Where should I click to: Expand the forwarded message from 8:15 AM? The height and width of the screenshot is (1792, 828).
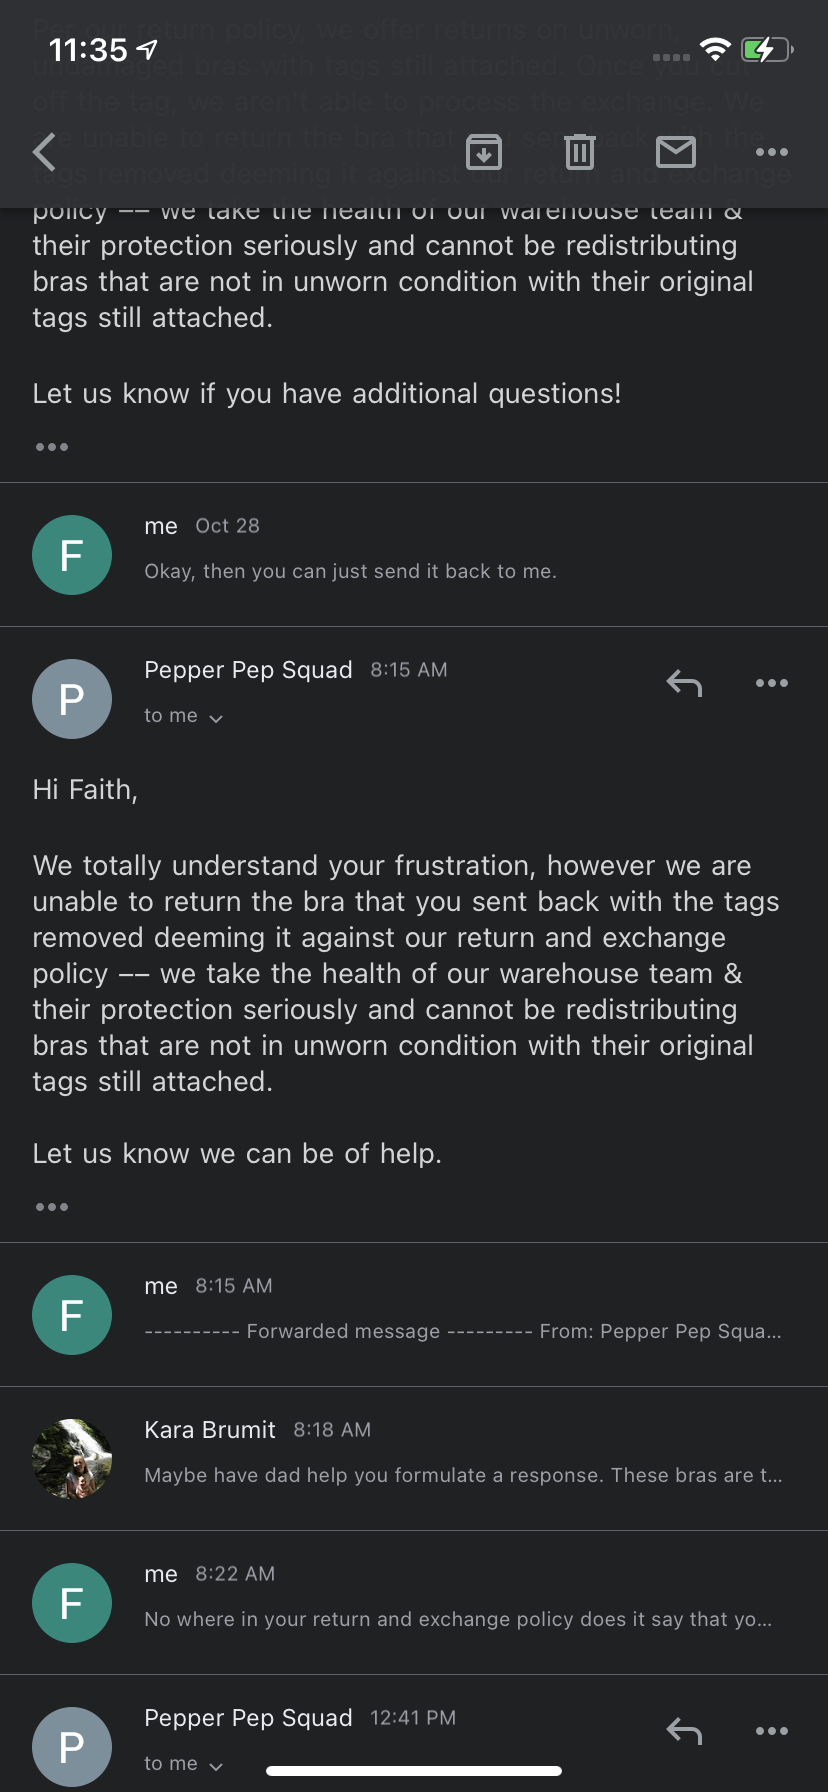414,1315
